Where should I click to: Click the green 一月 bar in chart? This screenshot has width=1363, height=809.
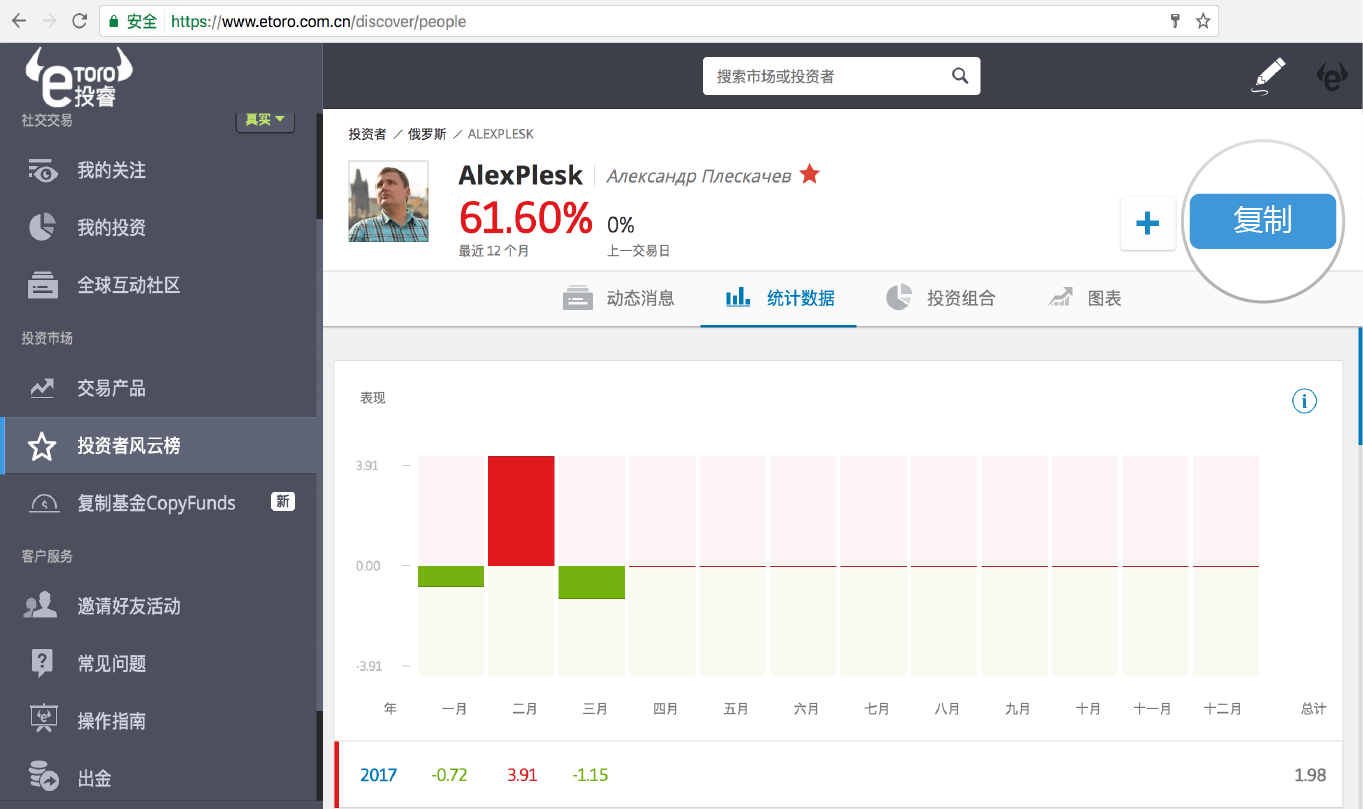[x=451, y=576]
